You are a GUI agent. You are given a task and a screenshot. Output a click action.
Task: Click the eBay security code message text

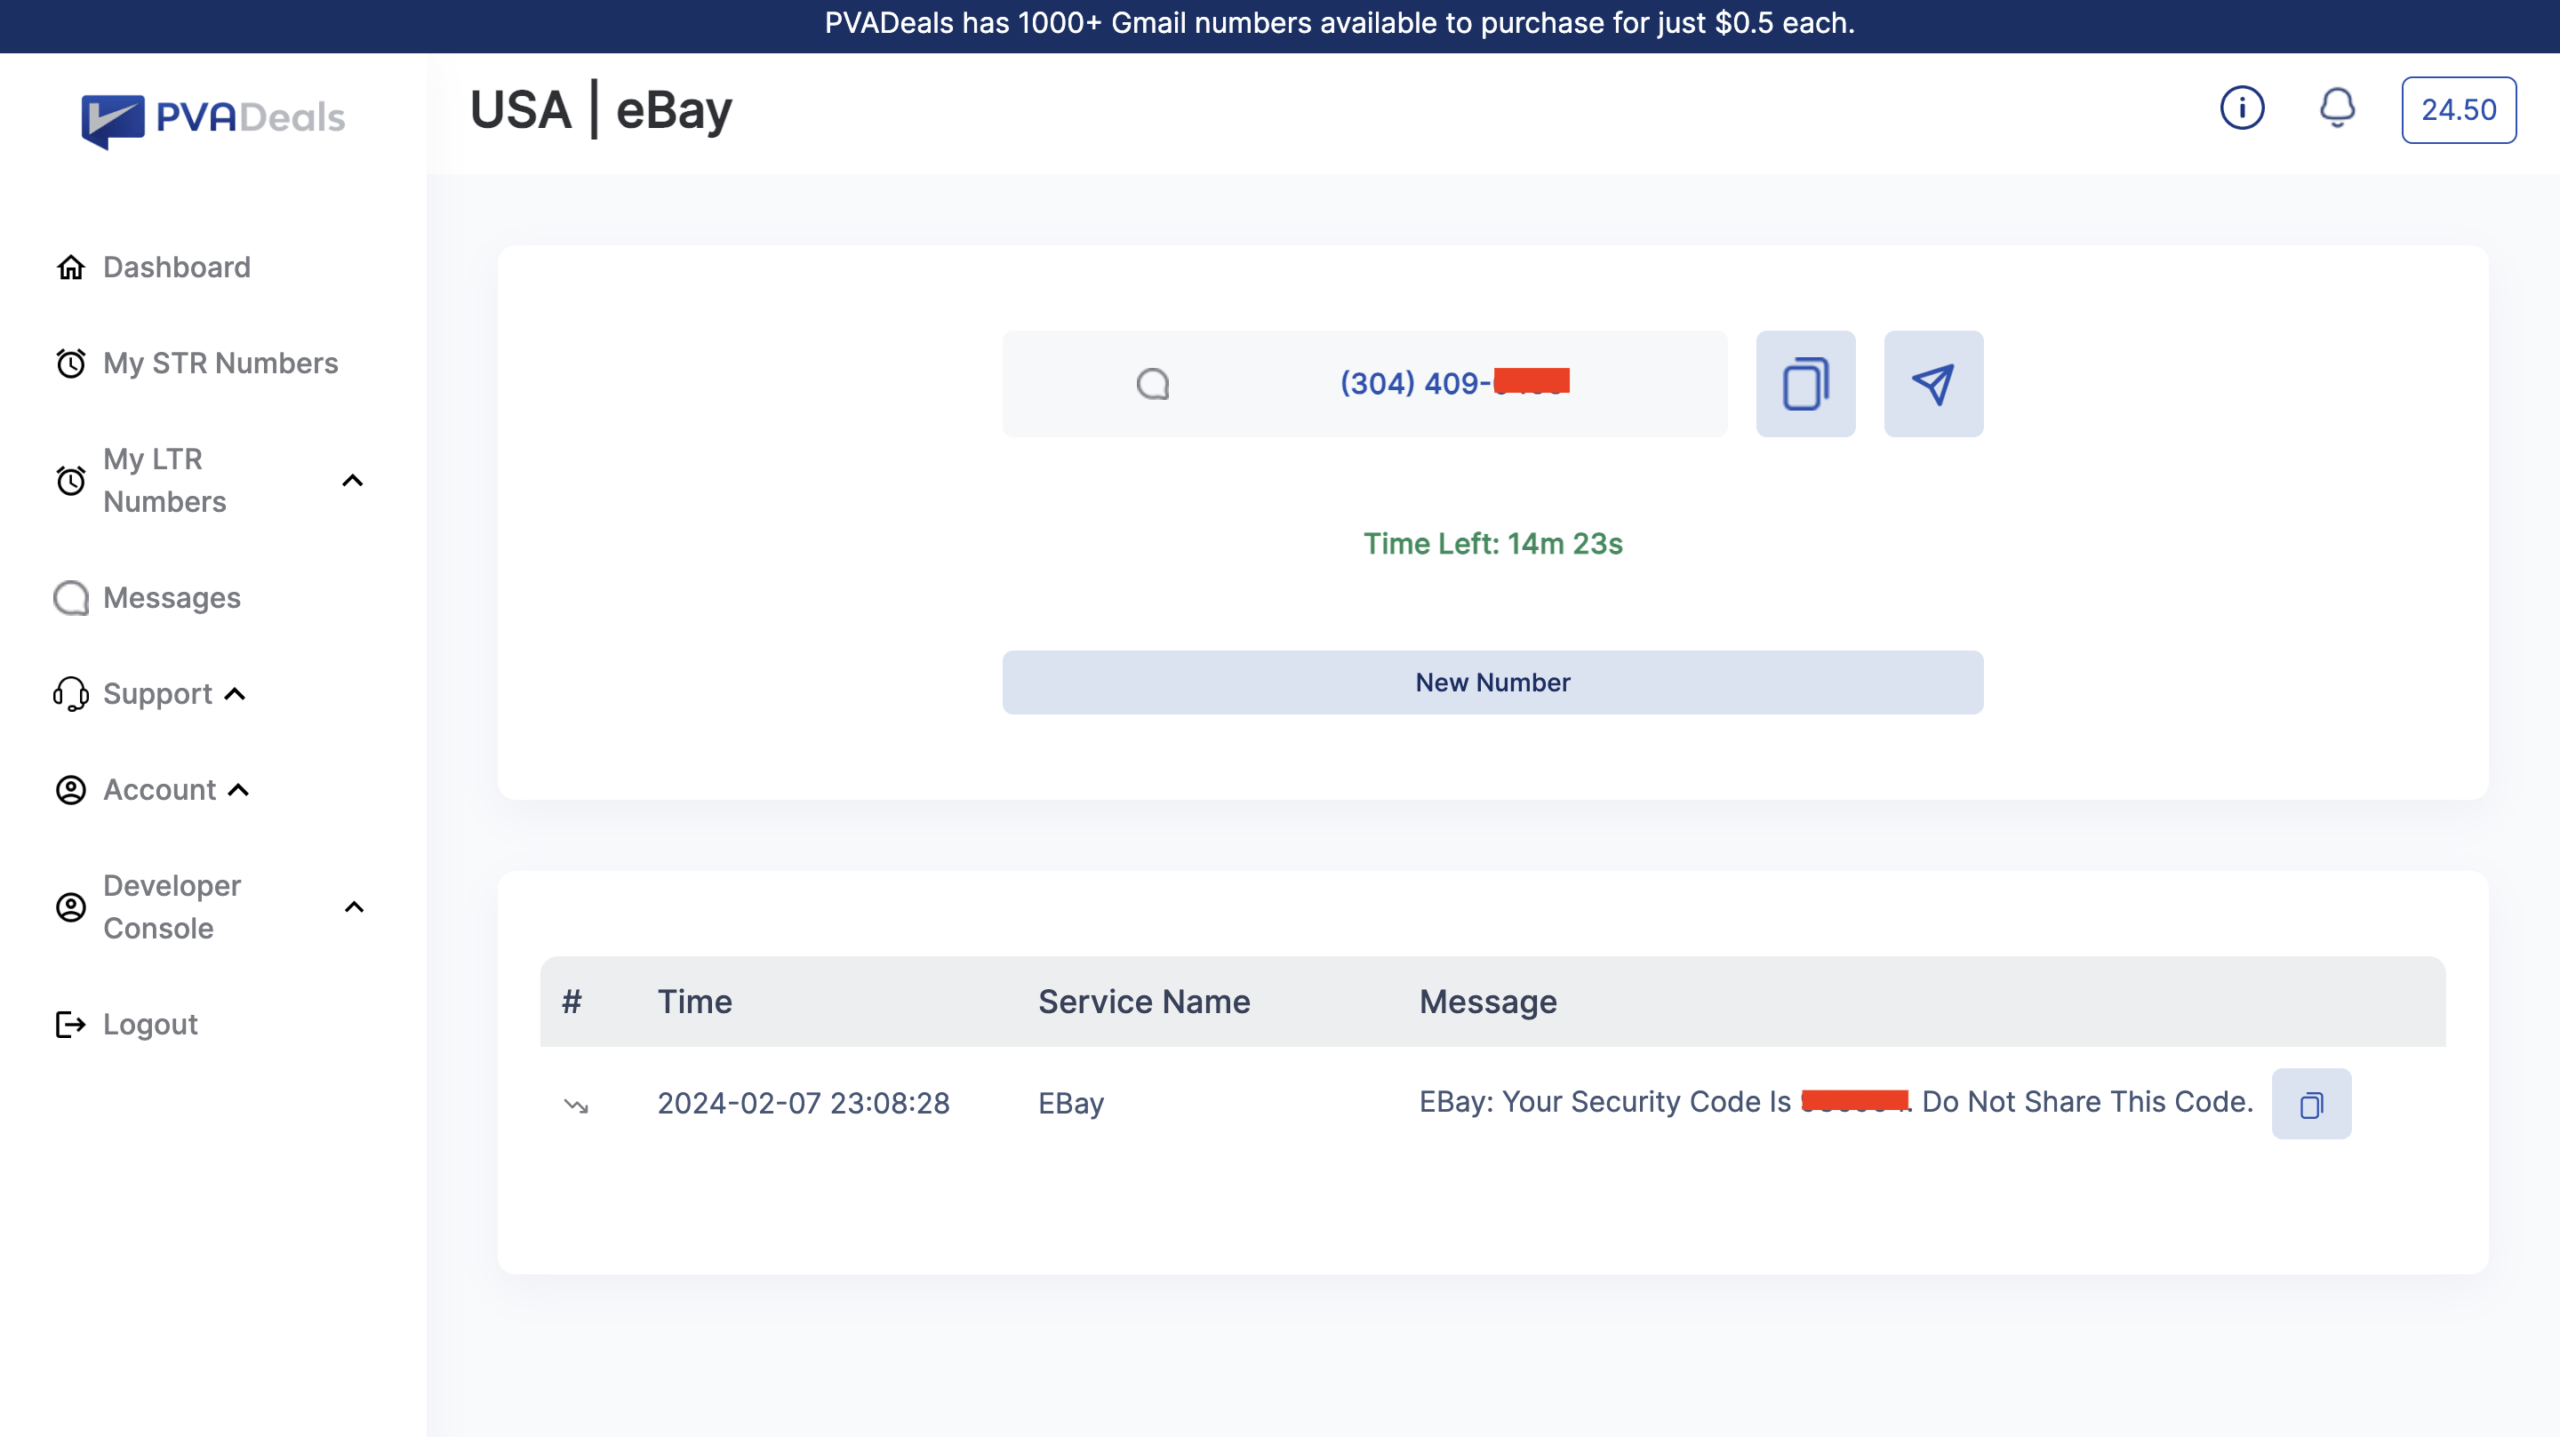[x=1836, y=1102]
